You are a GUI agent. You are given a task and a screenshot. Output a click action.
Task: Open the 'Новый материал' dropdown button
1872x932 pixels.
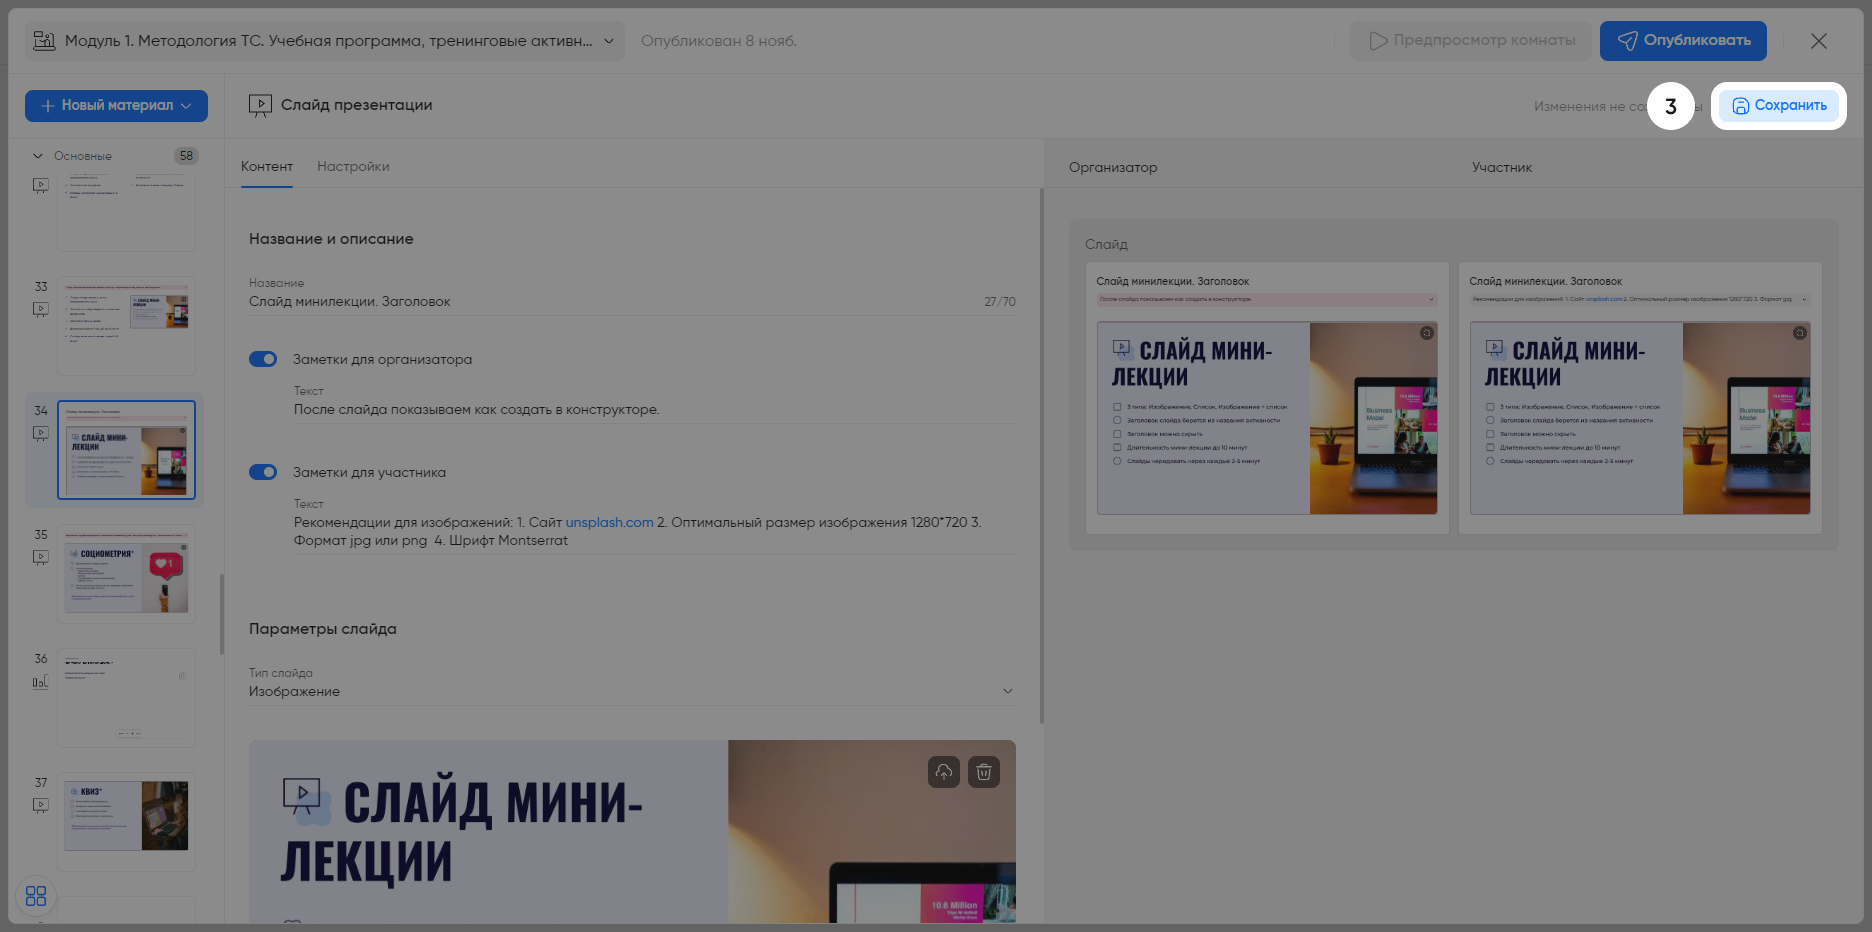[116, 106]
